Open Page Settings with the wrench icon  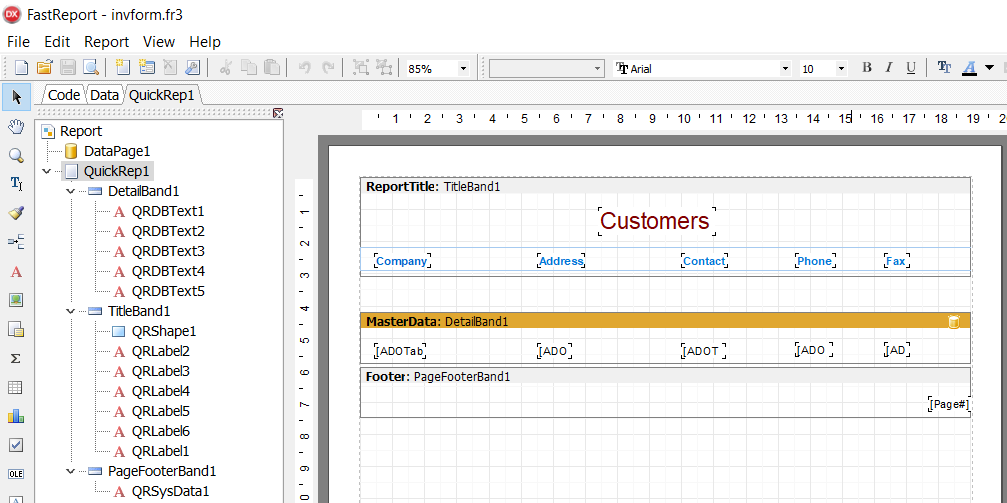click(192, 68)
